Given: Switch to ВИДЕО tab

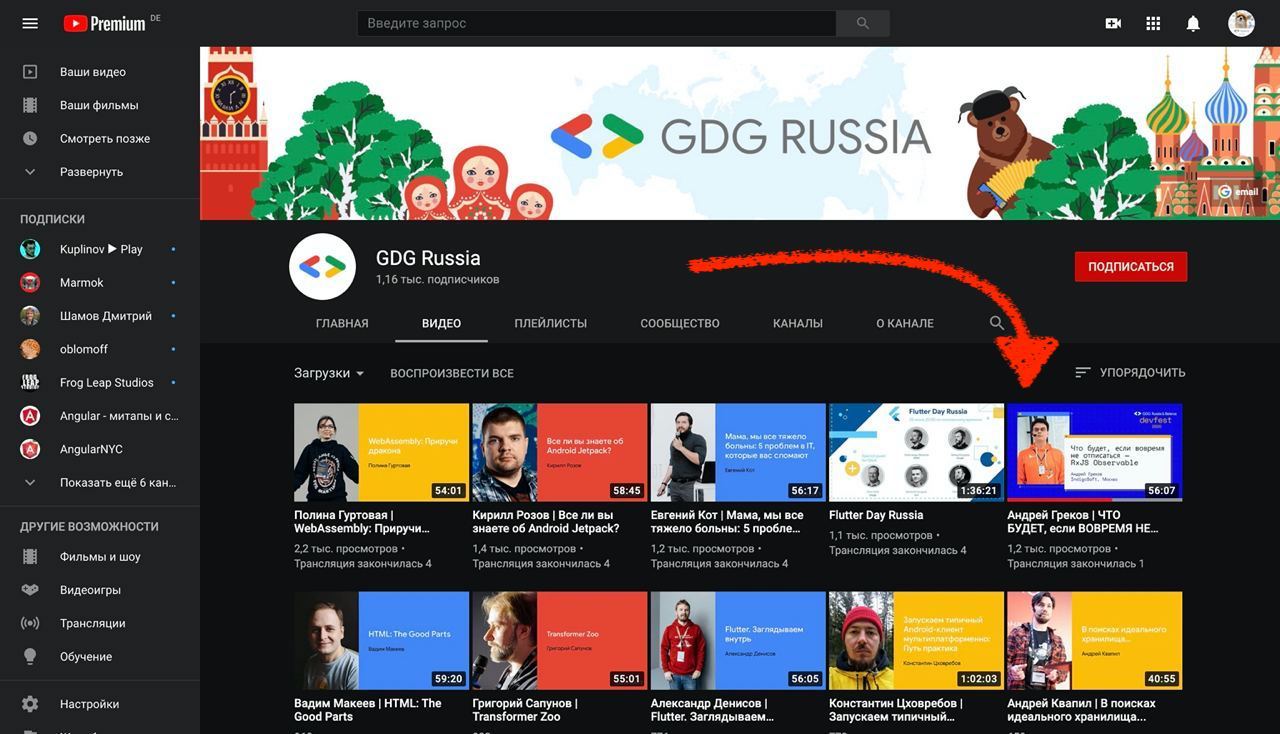Looking at the screenshot, I should pyautogui.click(x=441, y=323).
